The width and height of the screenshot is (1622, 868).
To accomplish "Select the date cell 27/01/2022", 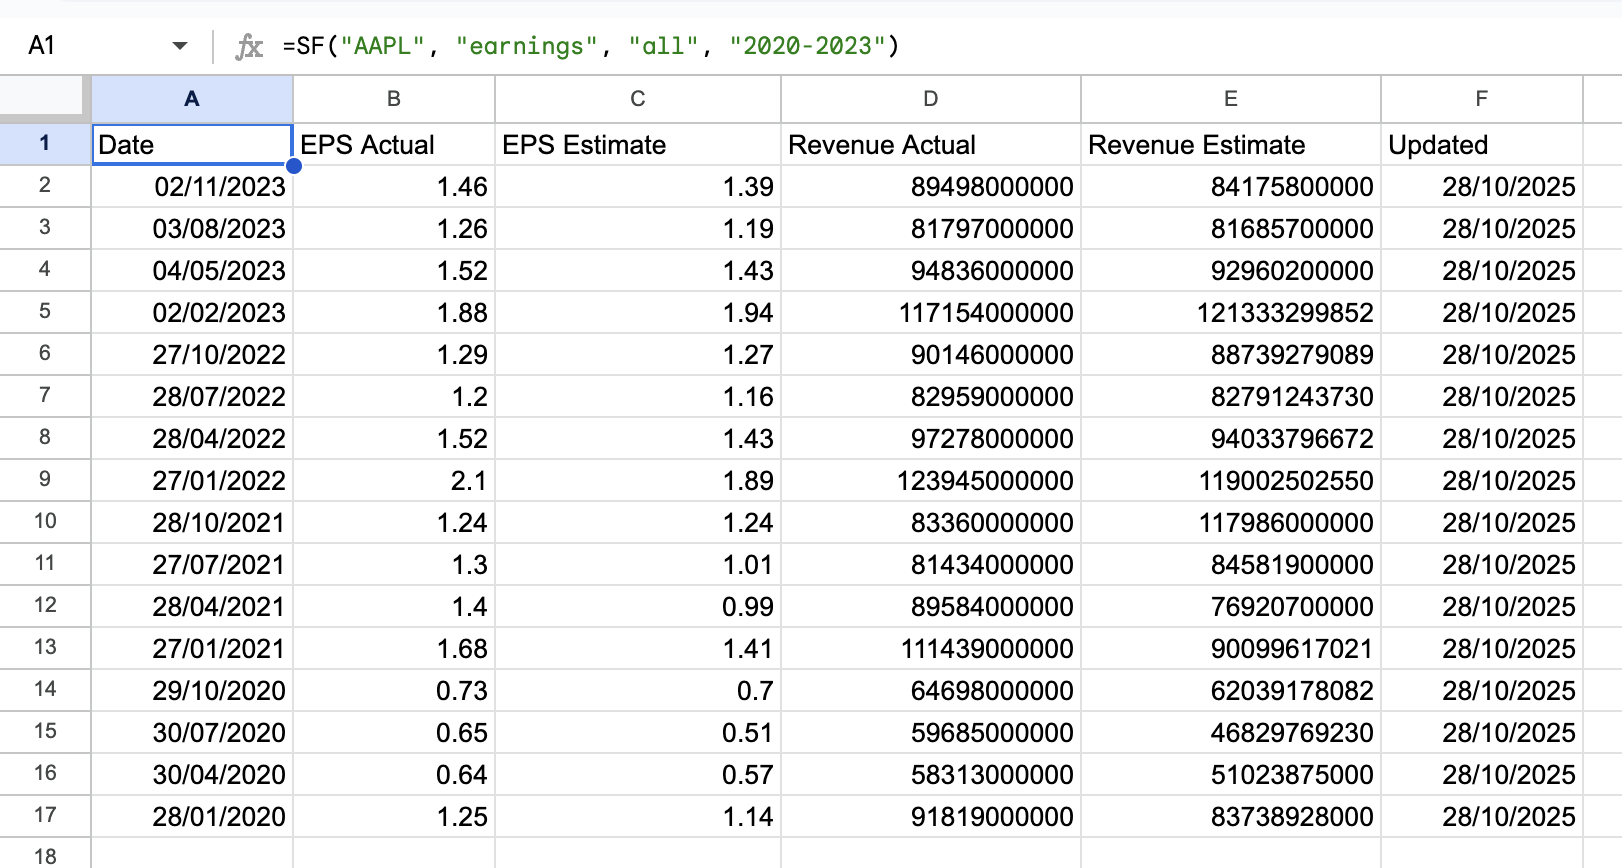I will point(192,480).
